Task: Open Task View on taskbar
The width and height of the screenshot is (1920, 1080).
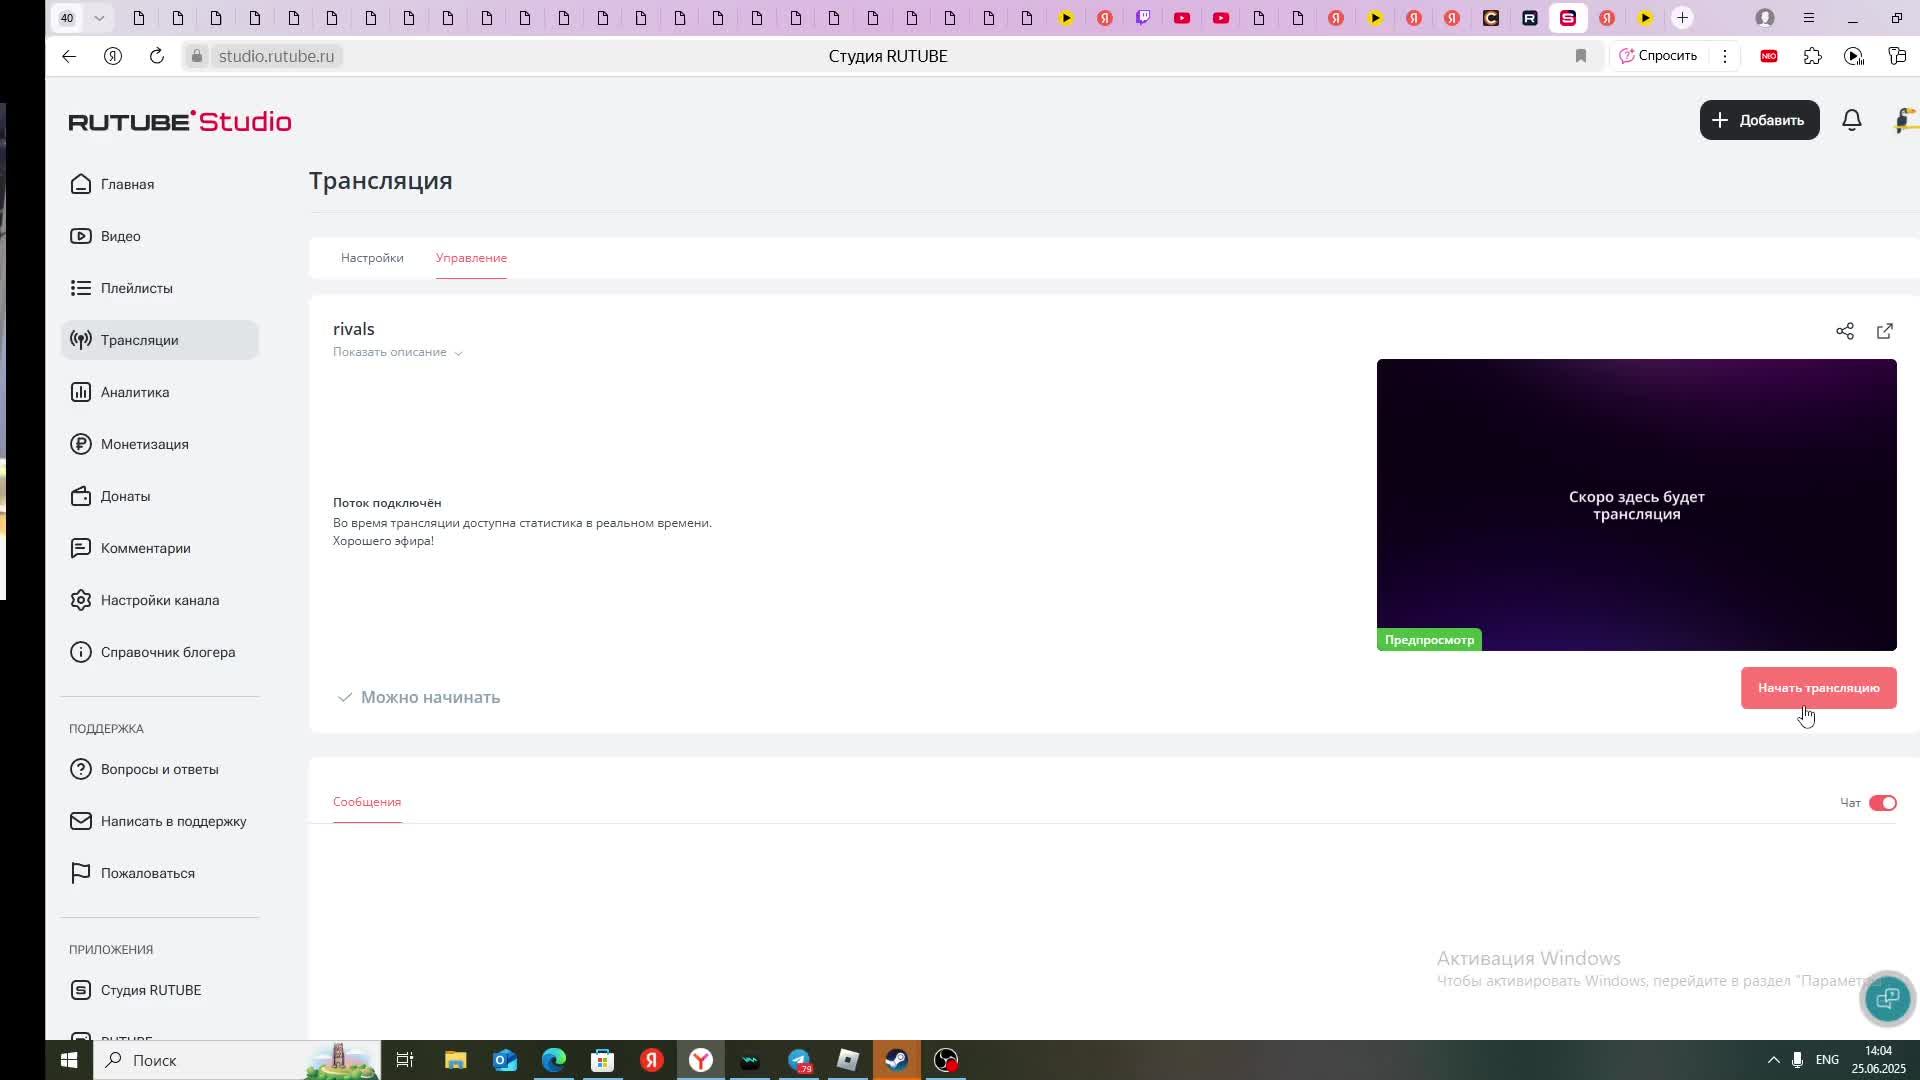Action: point(405,1060)
